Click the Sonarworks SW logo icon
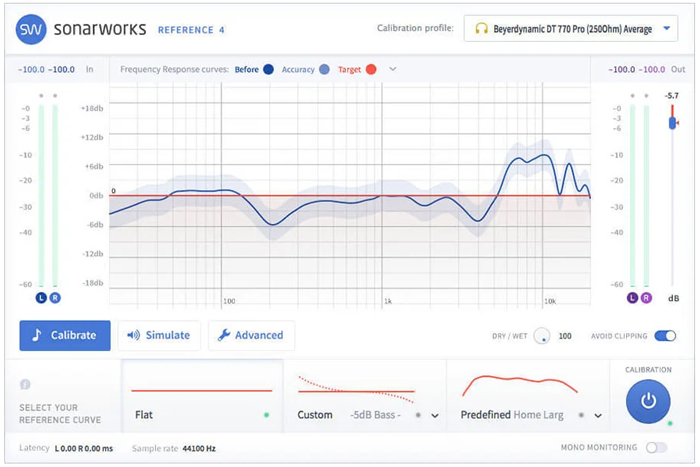700x467 pixels. 31,29
